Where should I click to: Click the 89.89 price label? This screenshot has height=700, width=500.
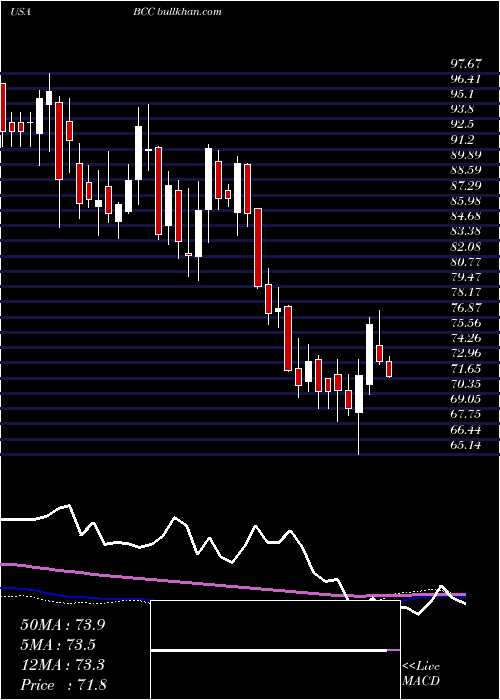pyautogui.click(x=466, y=155)
